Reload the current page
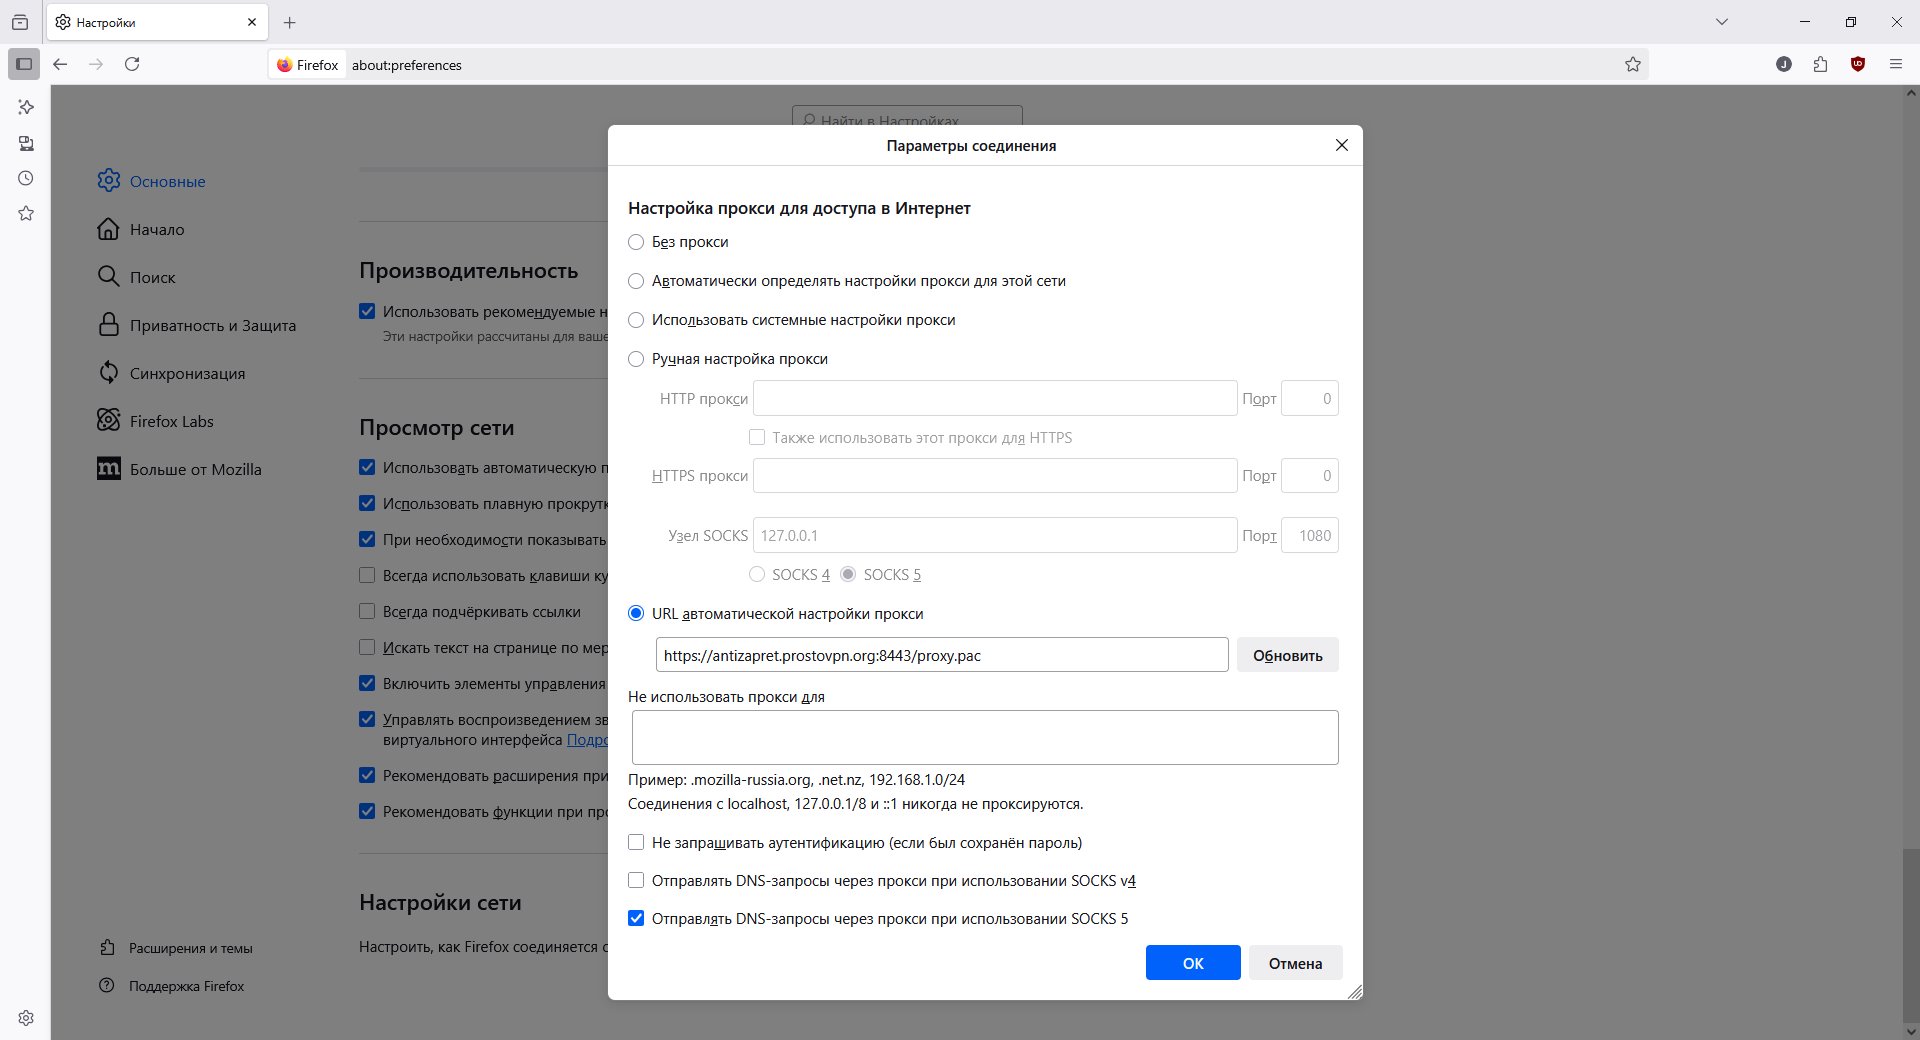The height and width of the screenshot is (1040, 1920). 132,64
